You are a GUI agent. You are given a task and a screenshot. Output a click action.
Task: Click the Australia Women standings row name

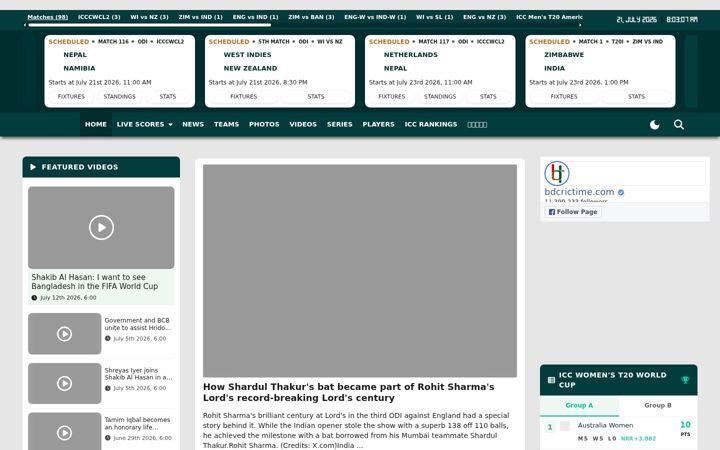click(605, 425)
